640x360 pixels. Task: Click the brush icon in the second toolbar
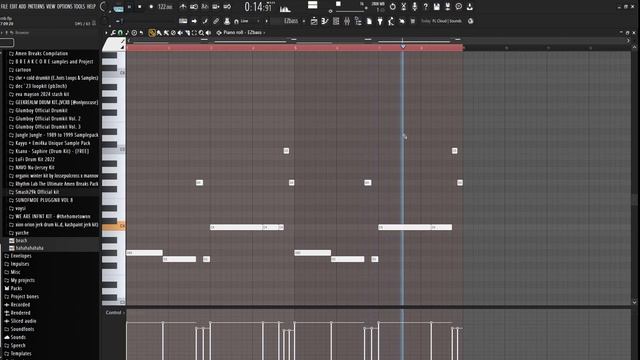pos(205,21)
